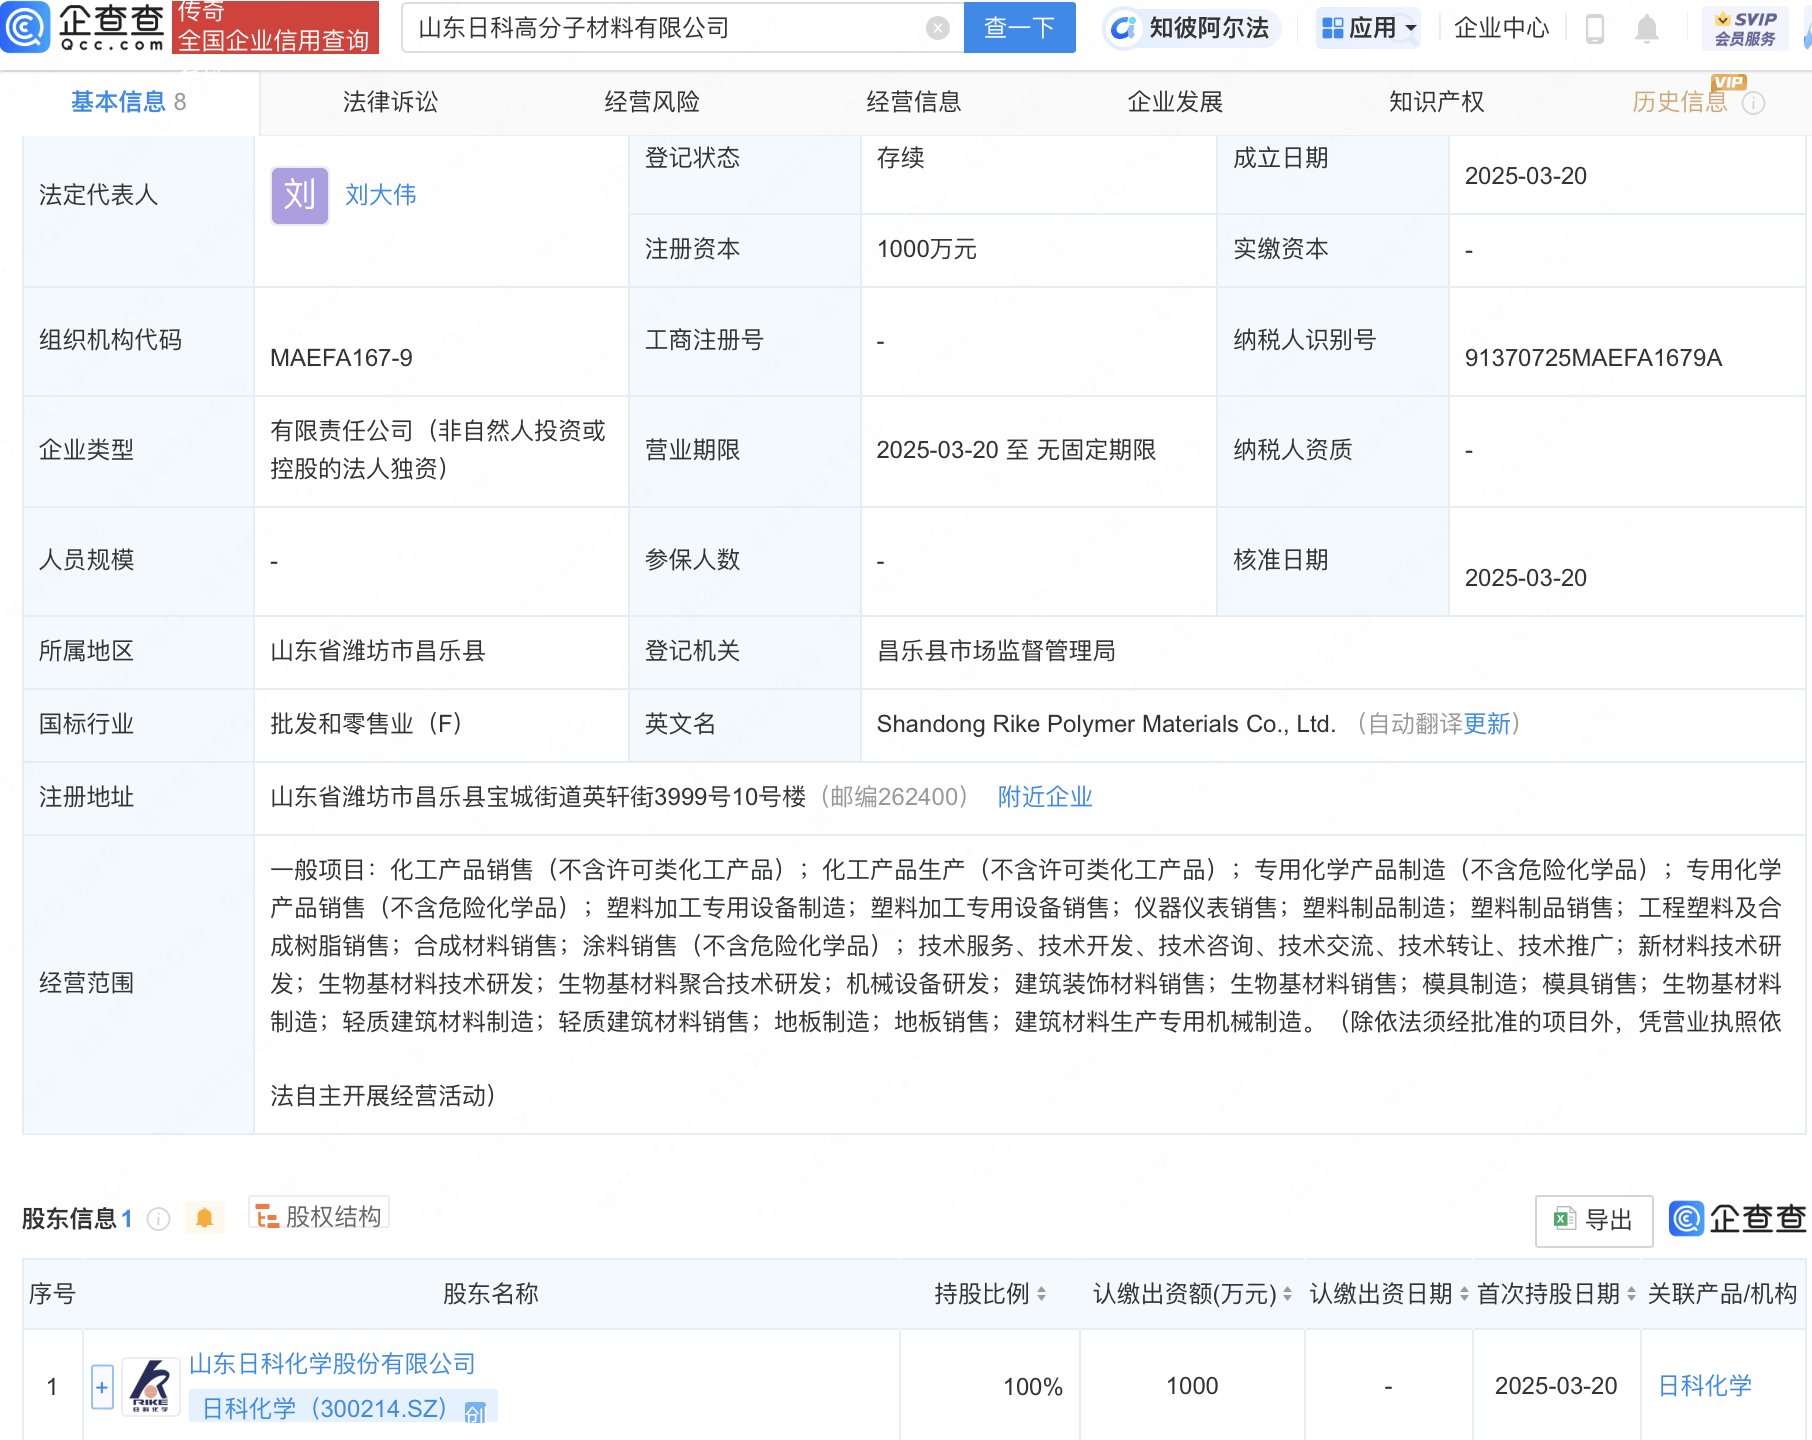The image size is (1812, 1440).
Task: Open 企业中心 in the header
Action: [1501, 28]
